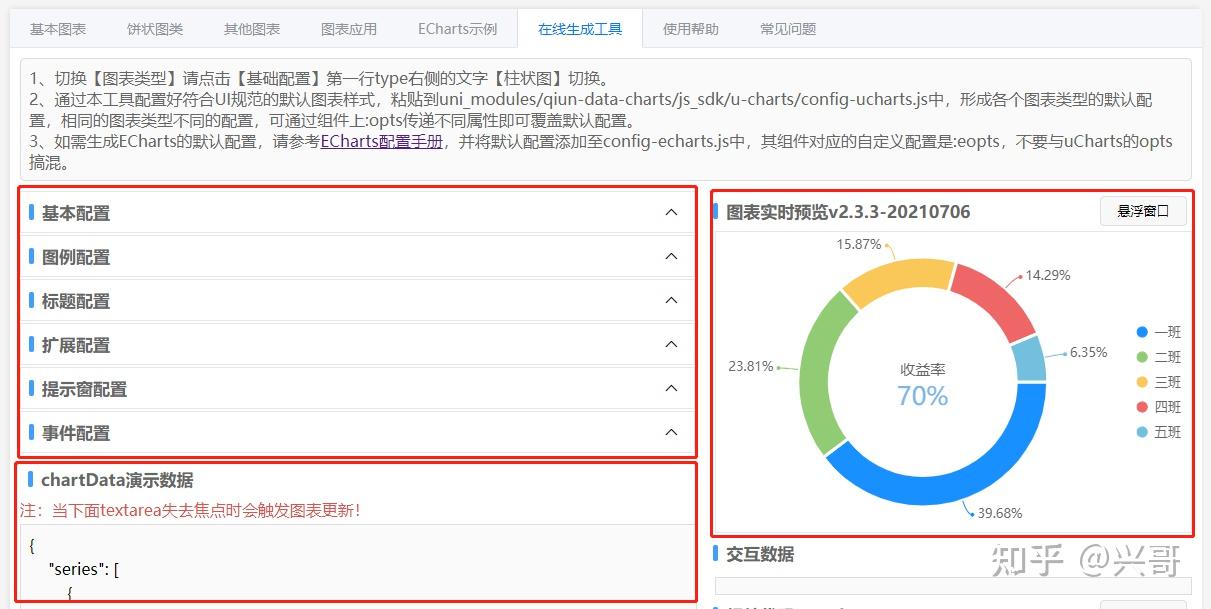Click the 23.81% data label
1211x609 pixels.
[750, 366]
